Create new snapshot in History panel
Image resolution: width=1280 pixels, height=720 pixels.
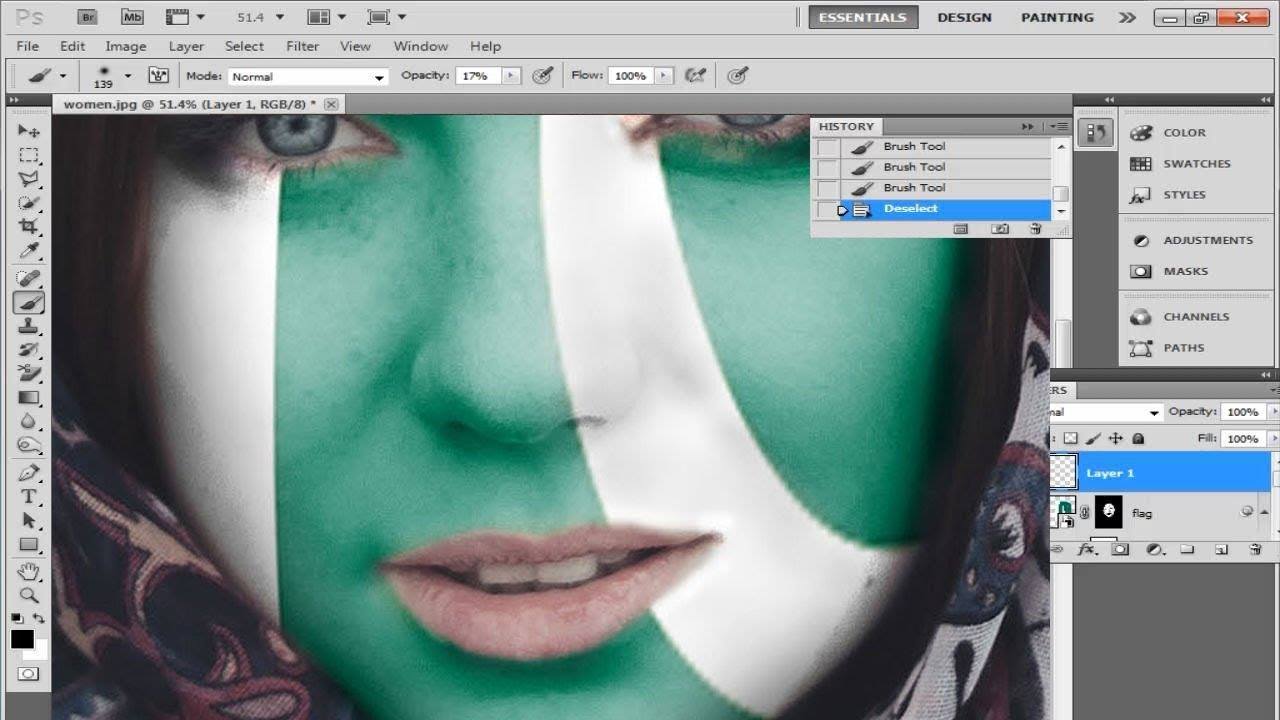[x=999, y=229]
